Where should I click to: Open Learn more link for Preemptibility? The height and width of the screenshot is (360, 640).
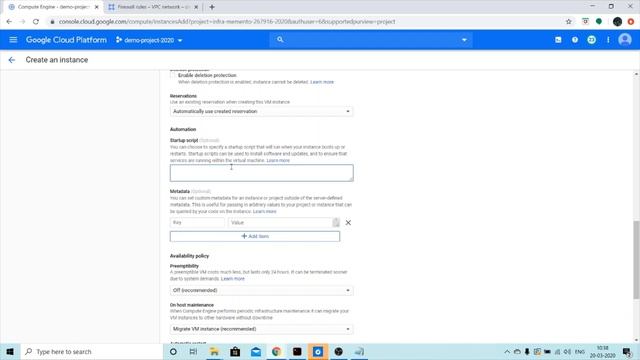click(x=233, y=279)
